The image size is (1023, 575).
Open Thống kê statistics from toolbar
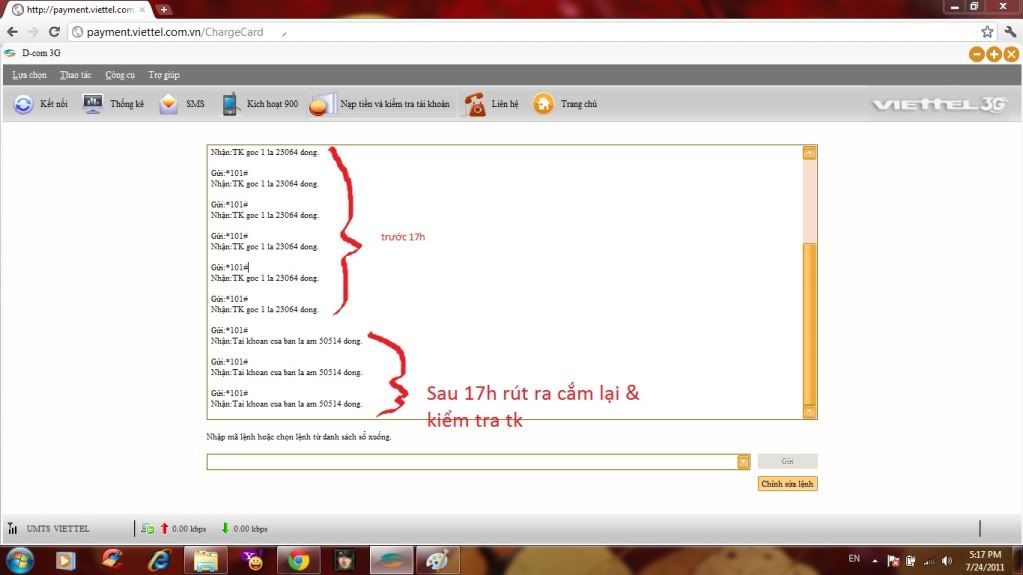93,104
